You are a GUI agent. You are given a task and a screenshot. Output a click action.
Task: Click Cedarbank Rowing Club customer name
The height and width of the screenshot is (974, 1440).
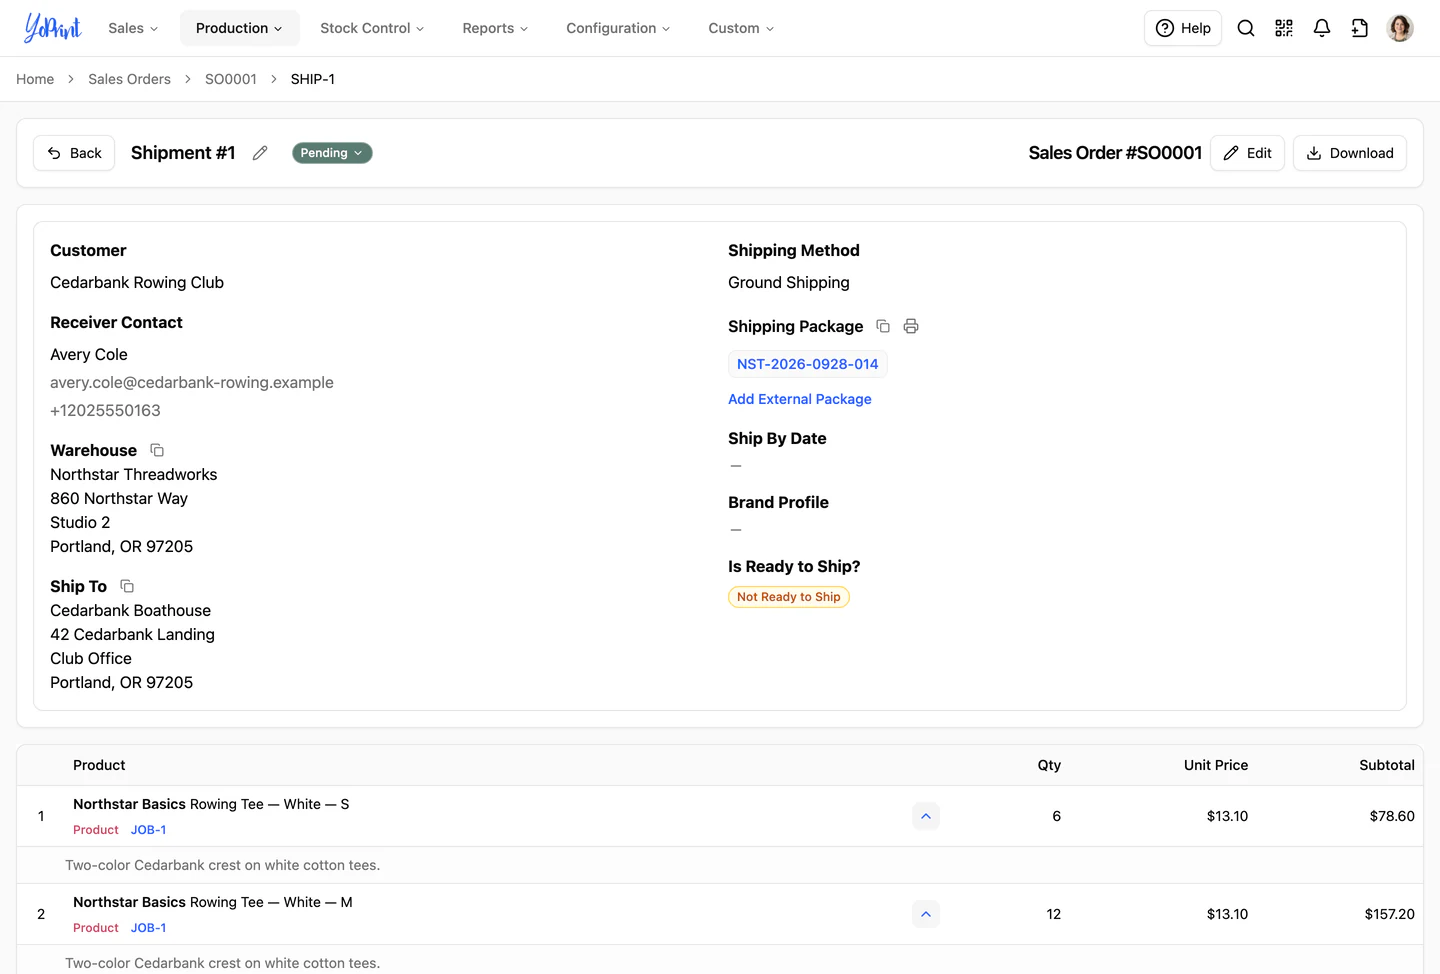[x=137, y=282]
